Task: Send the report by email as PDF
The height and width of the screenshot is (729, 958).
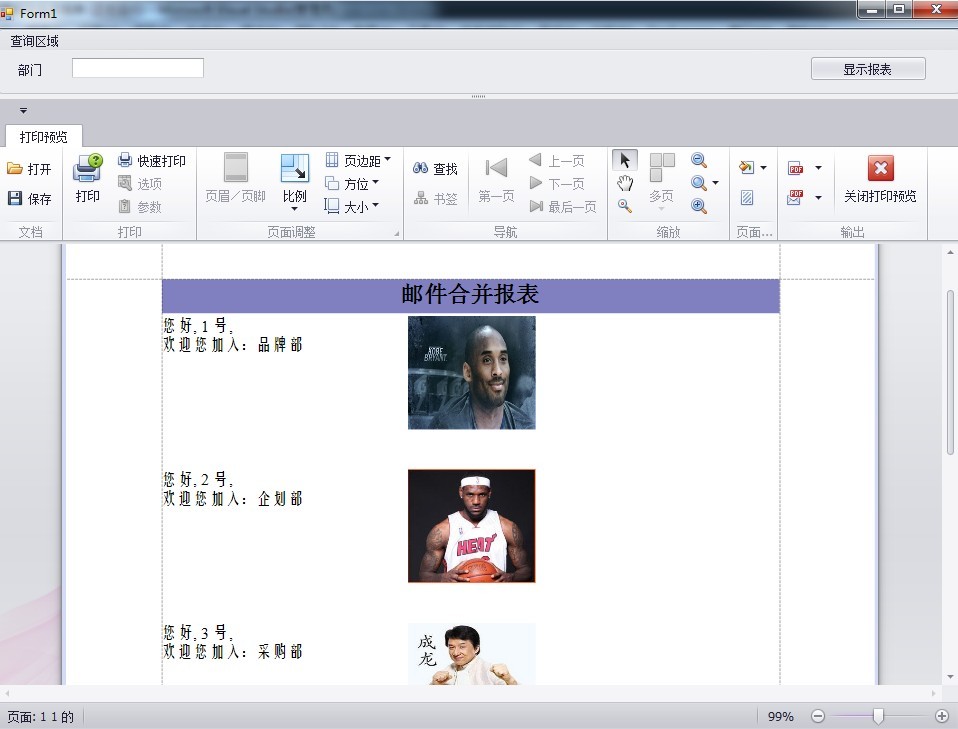Action: pyautogui.click(x=795, y=196)
